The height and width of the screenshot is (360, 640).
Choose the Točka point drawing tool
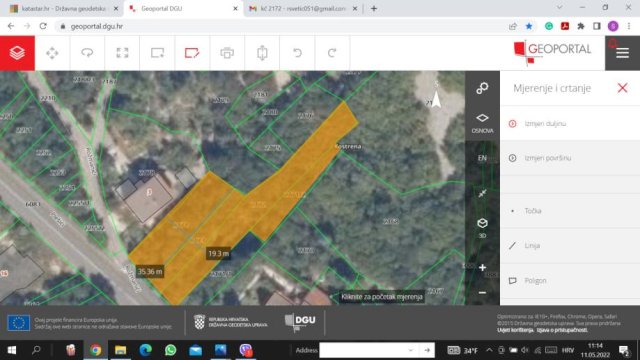point(570,211)
